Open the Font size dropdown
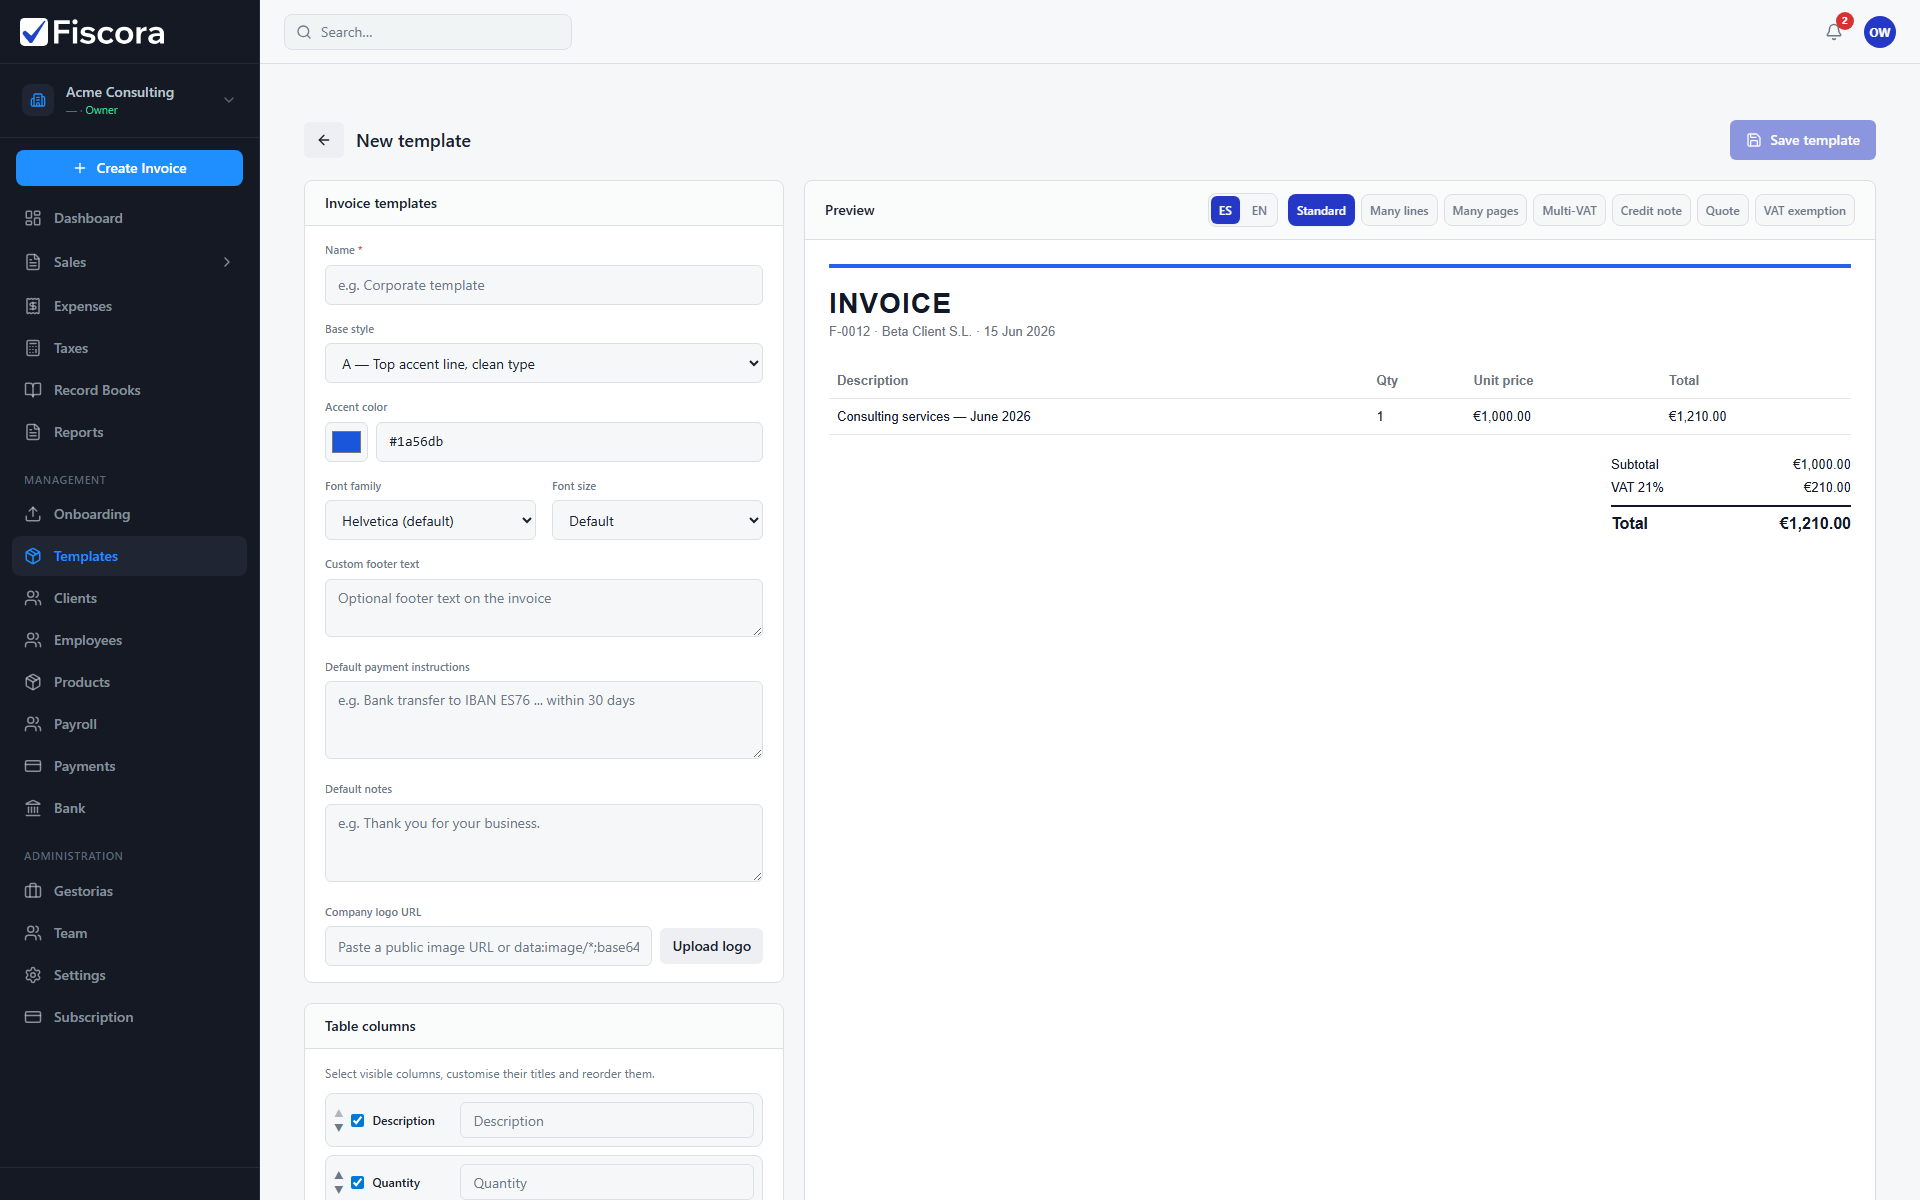 pyautogui.click(x=657, y=521)
